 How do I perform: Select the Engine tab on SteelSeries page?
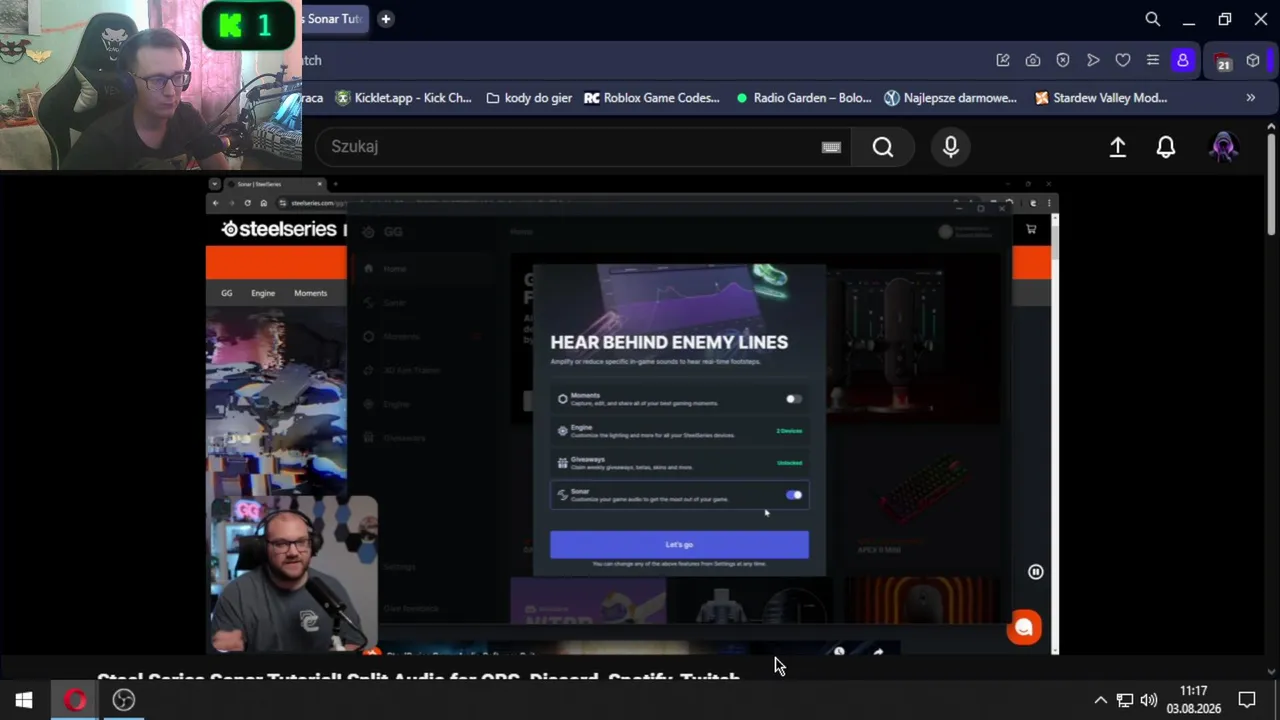click(263, 293)
